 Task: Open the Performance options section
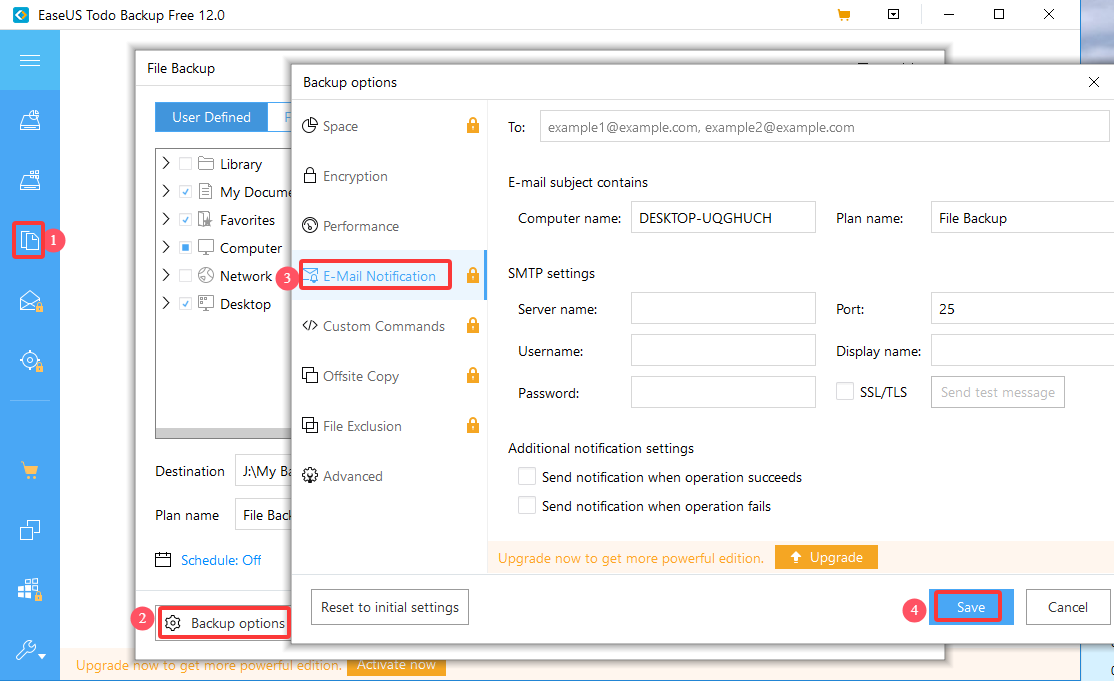pos(389,226)
